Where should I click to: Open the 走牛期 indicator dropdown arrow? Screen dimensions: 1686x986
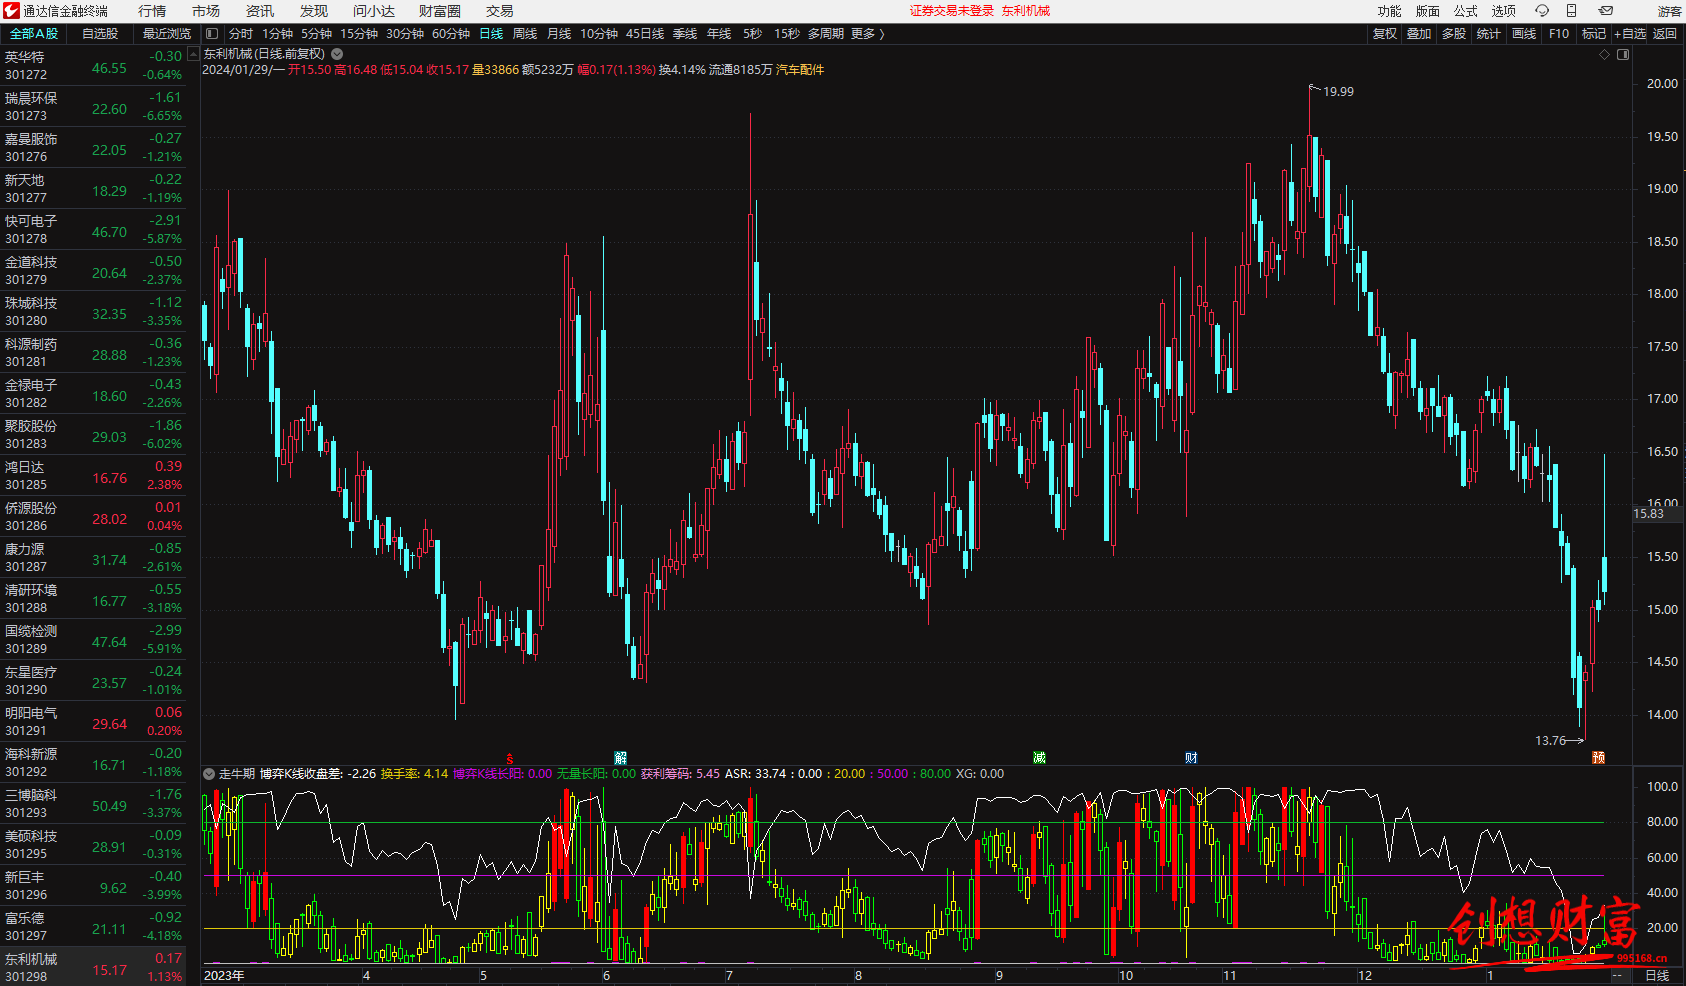point(209,774)
